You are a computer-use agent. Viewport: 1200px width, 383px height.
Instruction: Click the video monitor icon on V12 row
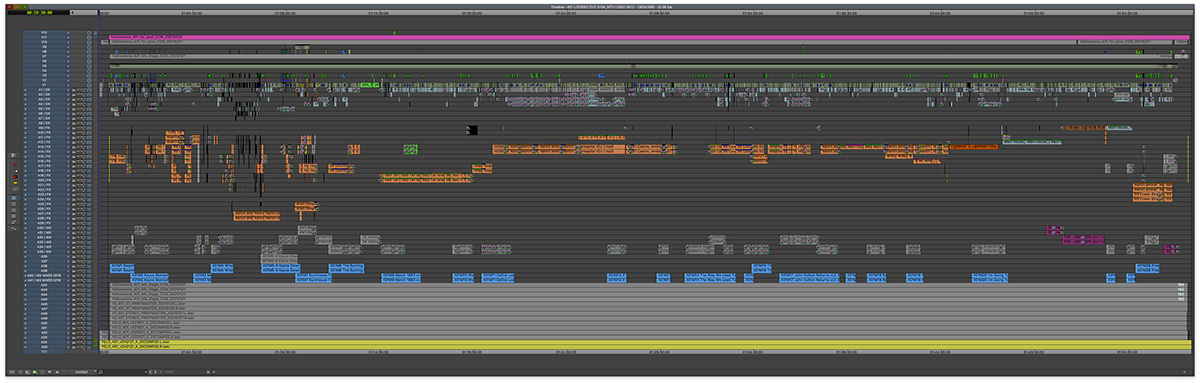pyautogui.click(x=95, y=33)
